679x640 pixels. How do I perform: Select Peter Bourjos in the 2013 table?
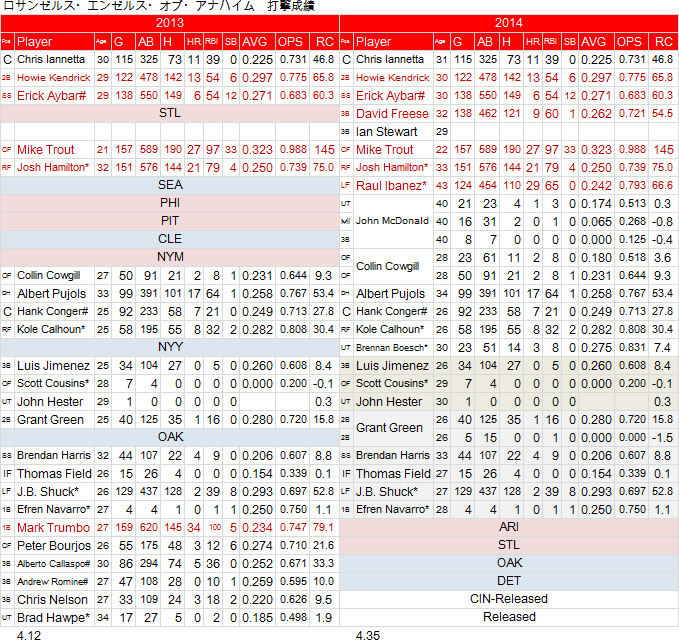(54, 546)
